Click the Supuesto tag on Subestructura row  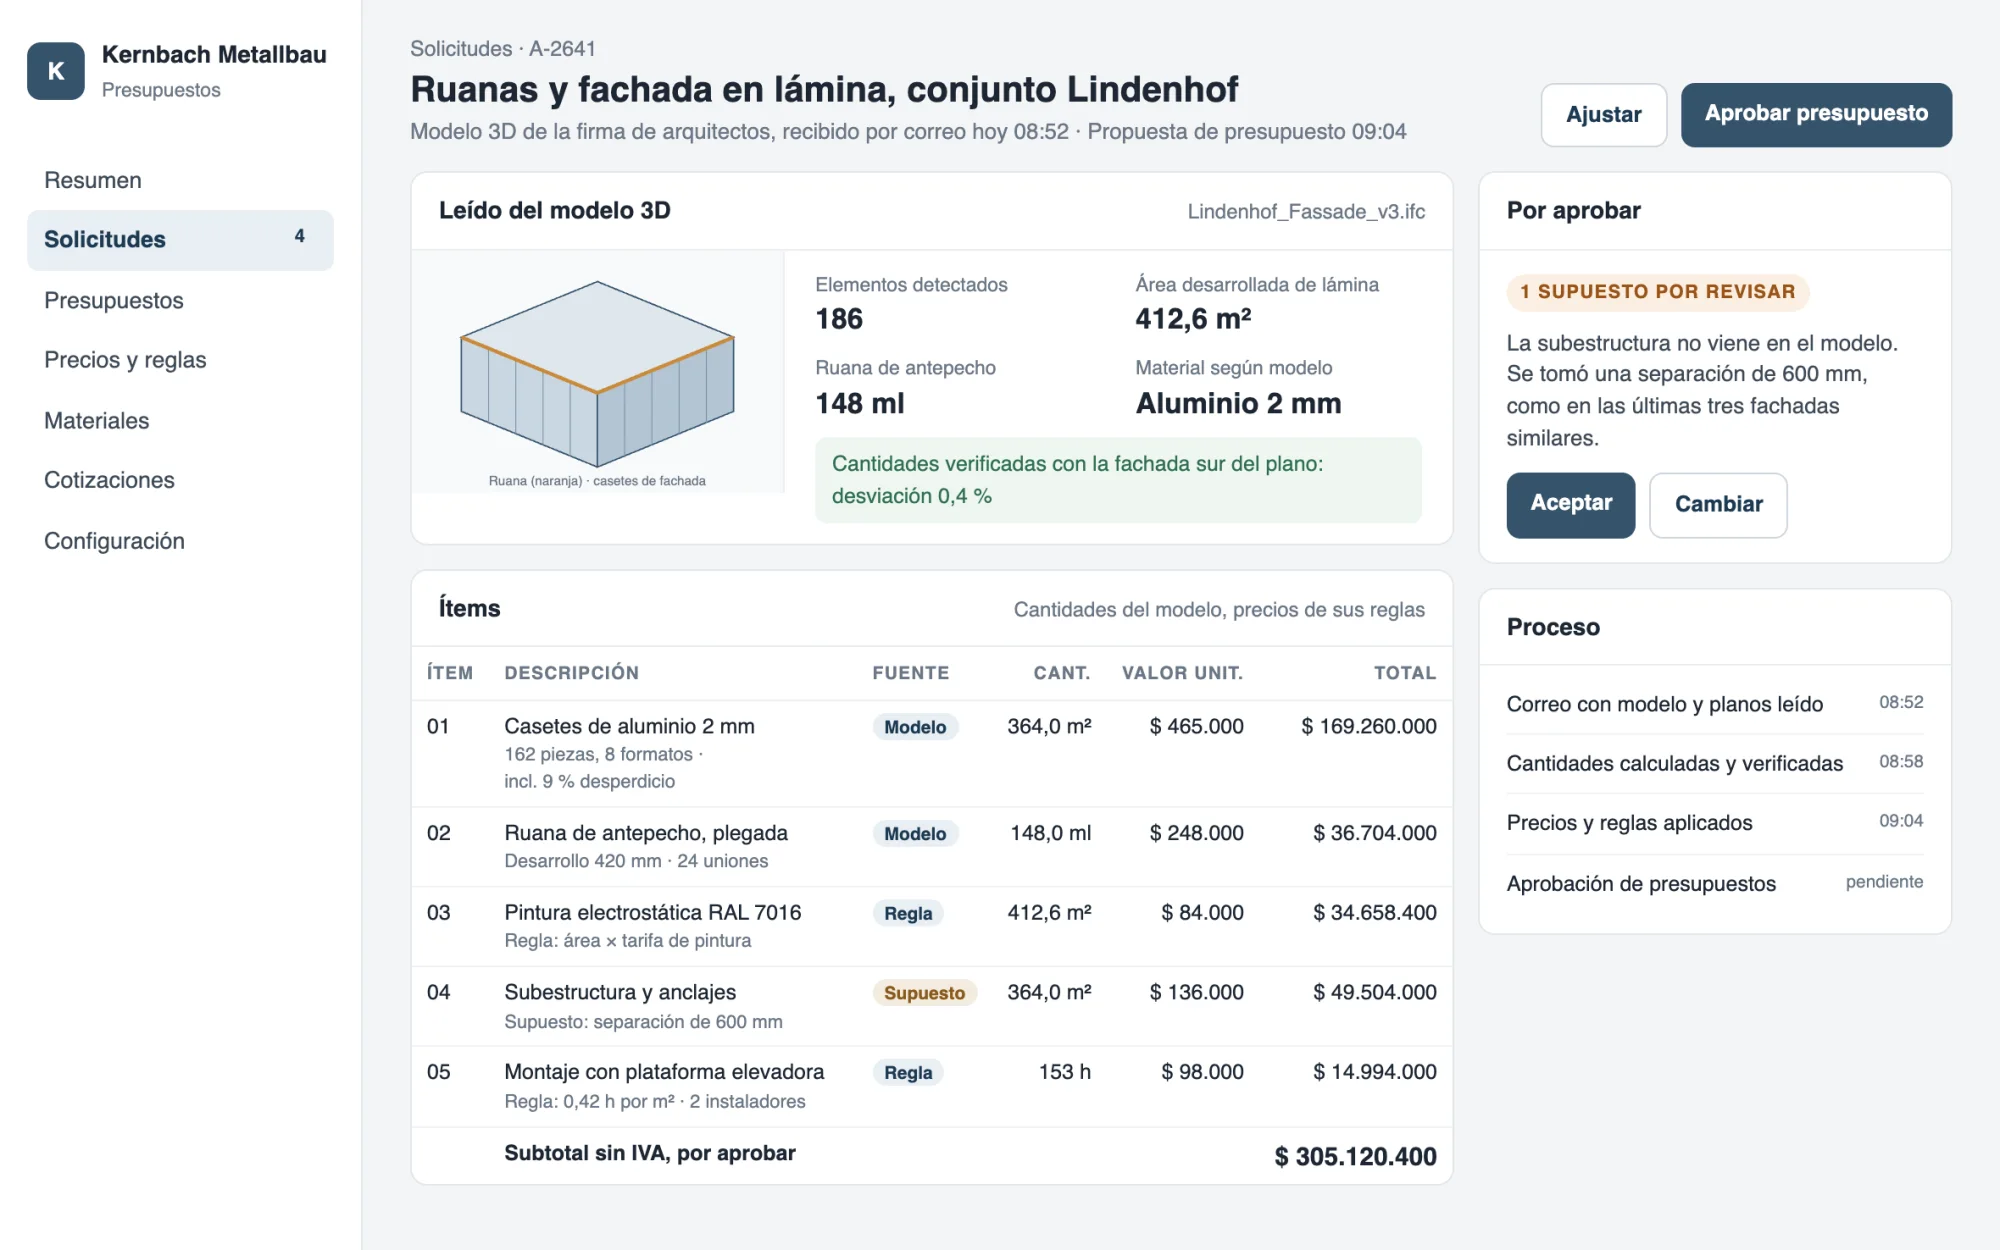(924, 993)
